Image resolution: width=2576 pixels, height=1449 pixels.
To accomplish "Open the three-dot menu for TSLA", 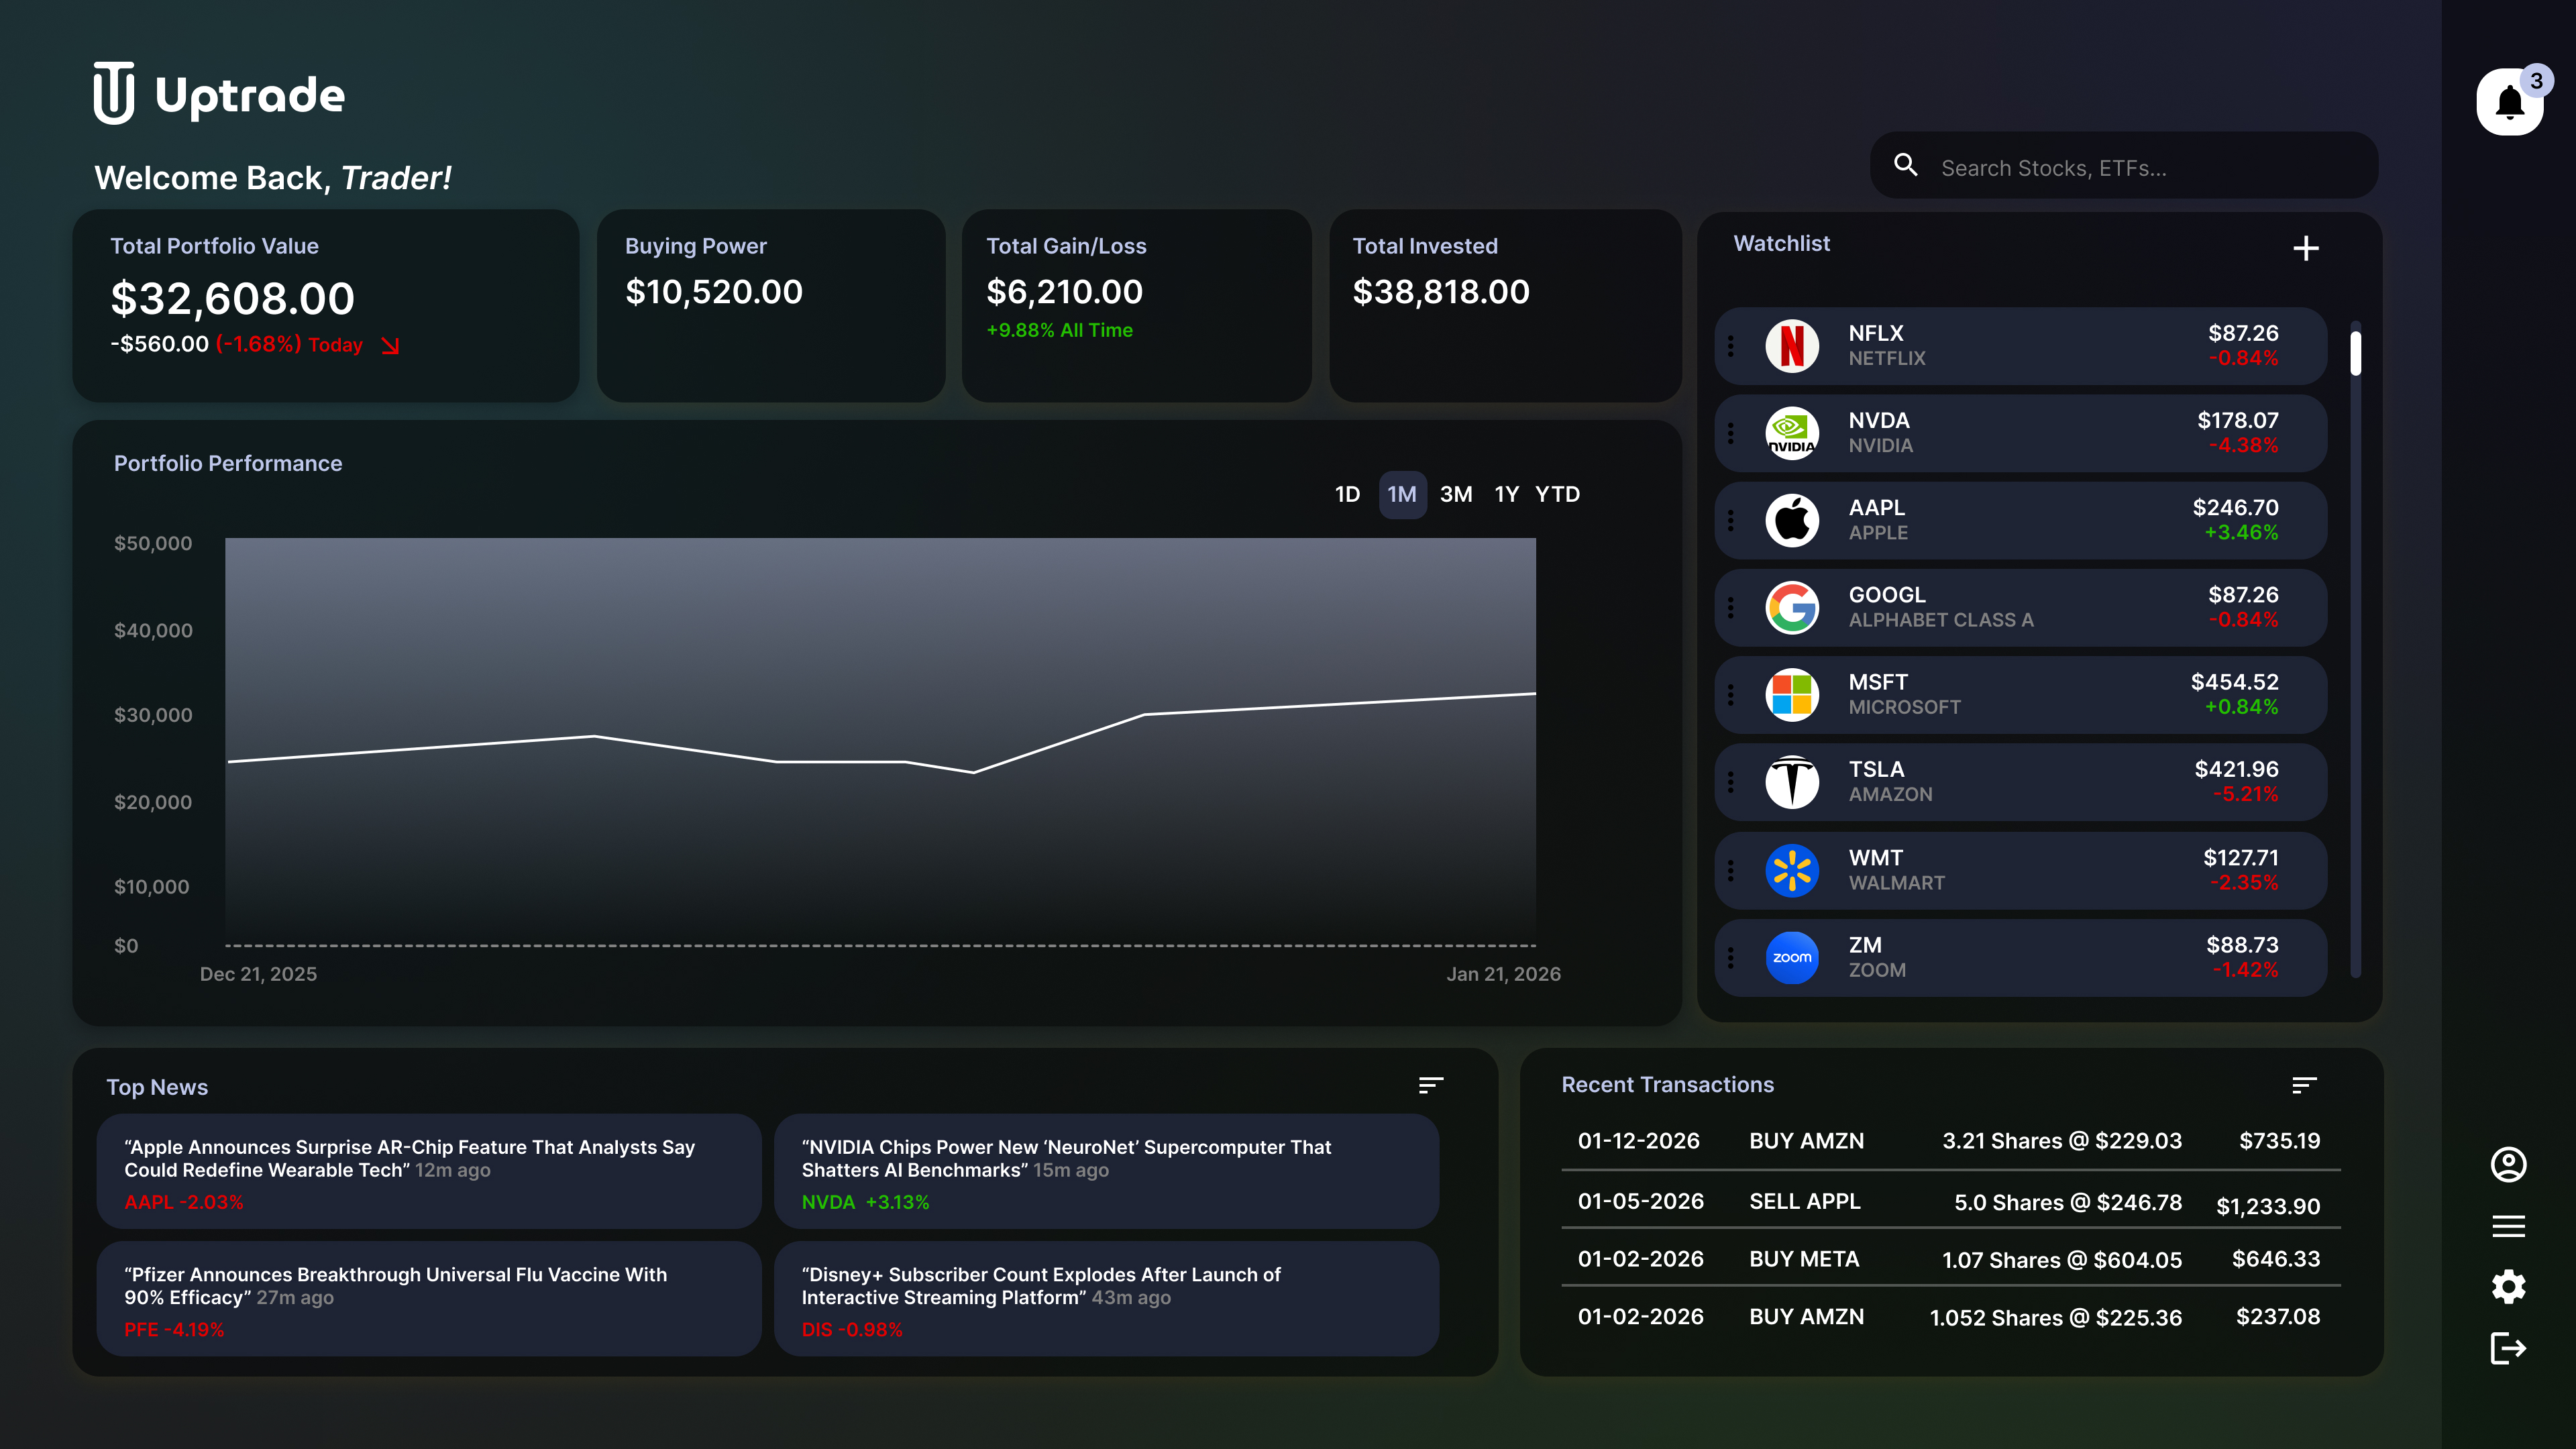I will (x=1731, y=782).
